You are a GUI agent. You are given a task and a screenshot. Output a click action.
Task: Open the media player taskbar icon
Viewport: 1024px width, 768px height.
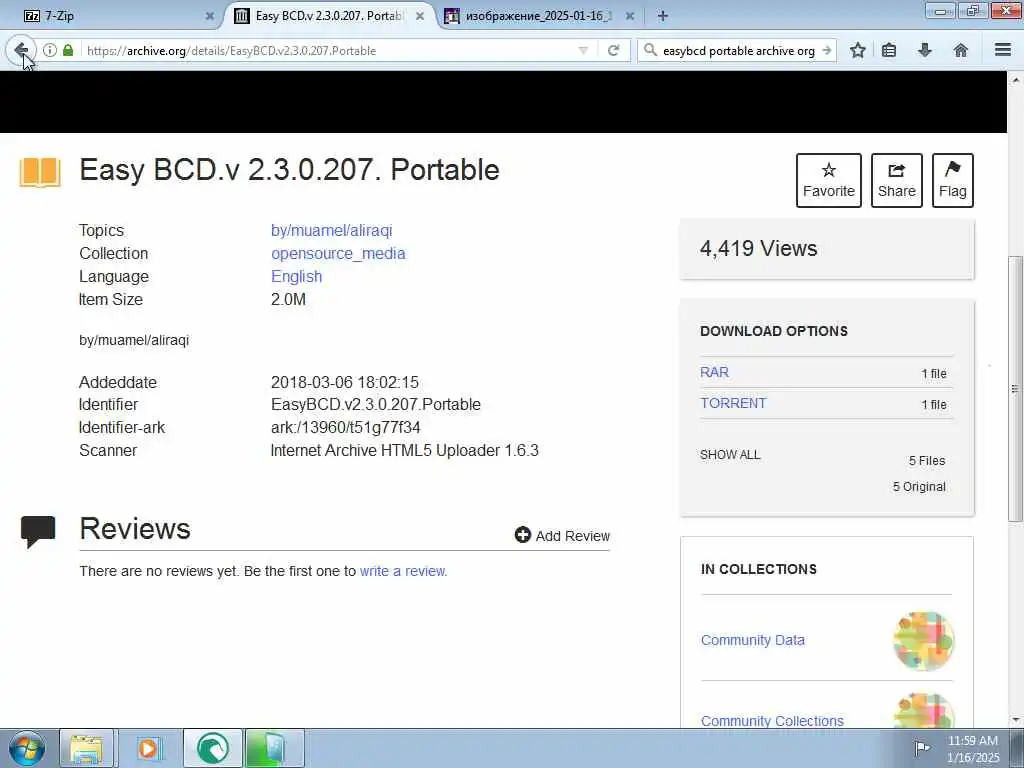click(148, 748)
